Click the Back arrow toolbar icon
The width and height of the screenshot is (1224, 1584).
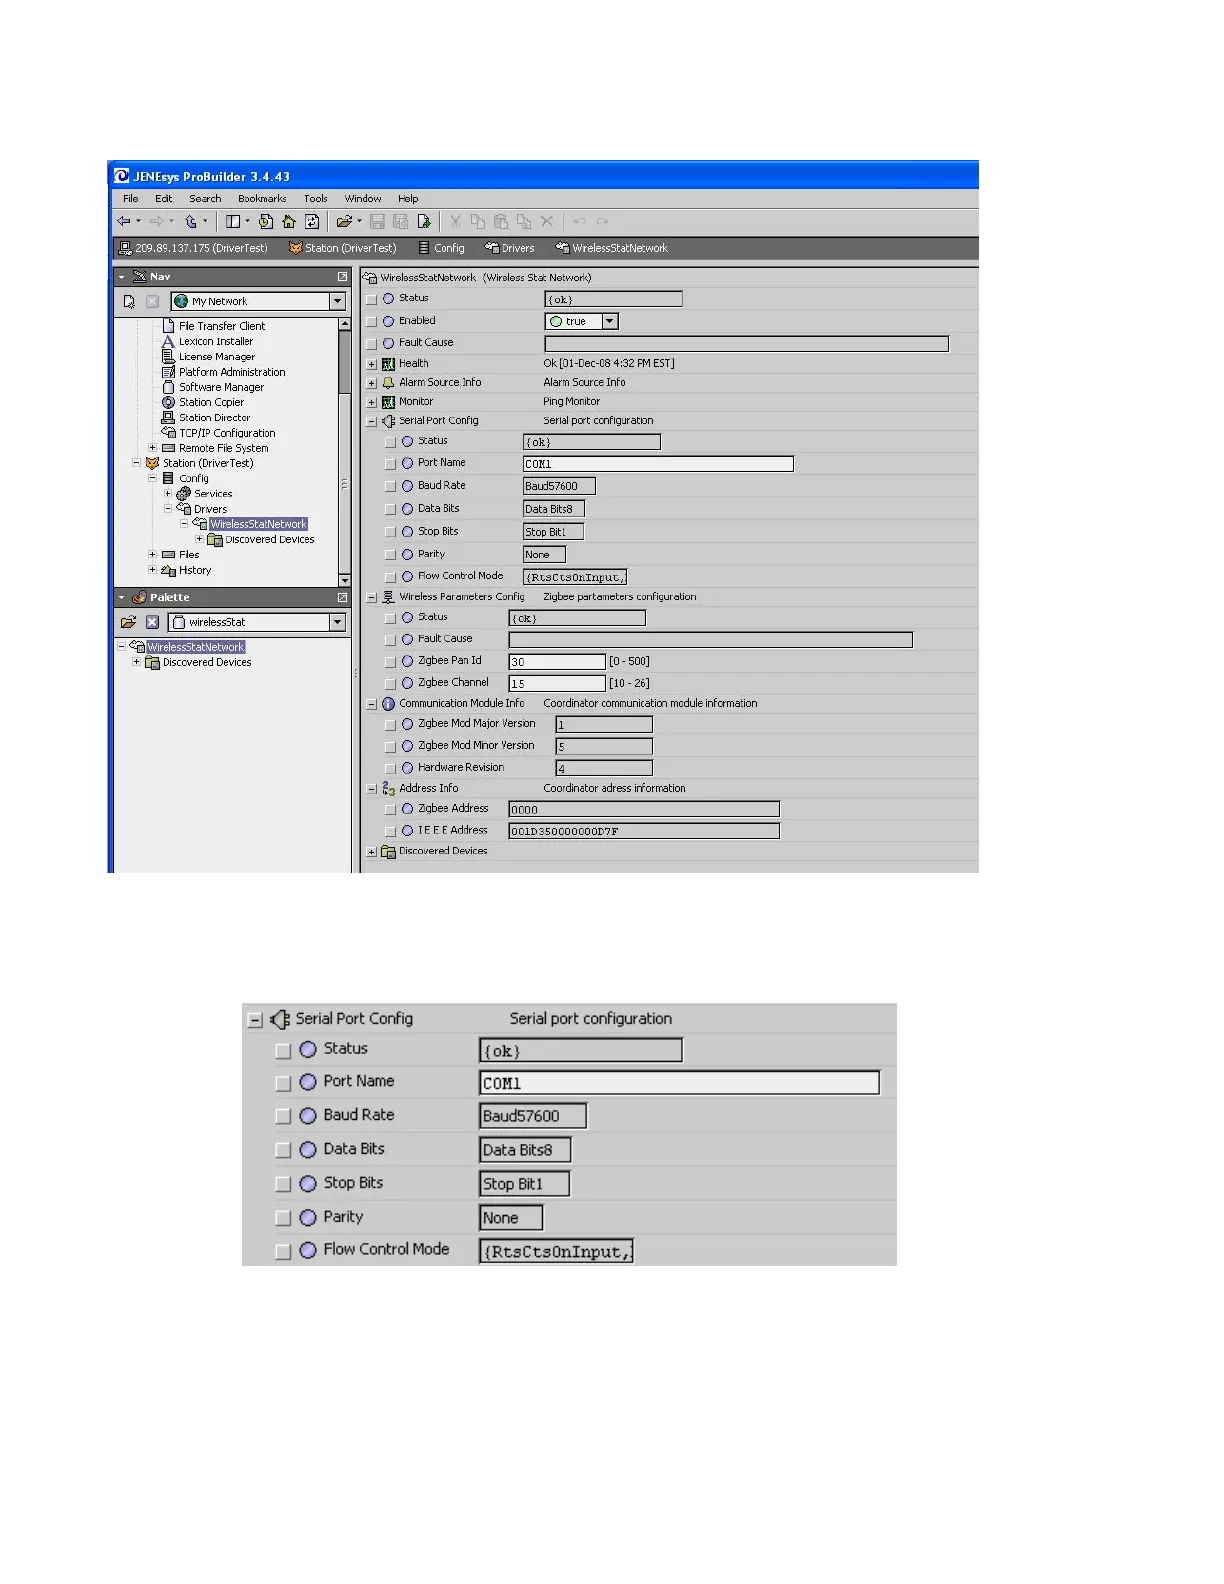point(124,221)
